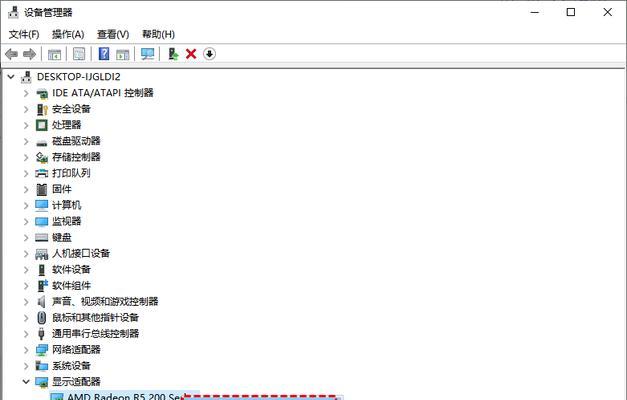Image resolution: width=627 pixels, height=400 pixels.
Task: Select the 键盘 label
Action: pos(62,238)
